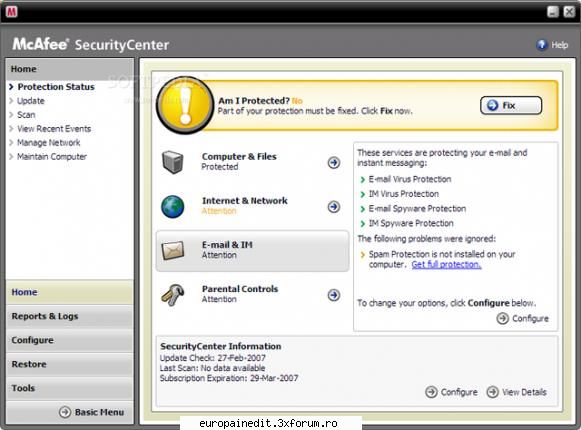Open View Recent Events
581x430 pixels.
click(54, 129)
